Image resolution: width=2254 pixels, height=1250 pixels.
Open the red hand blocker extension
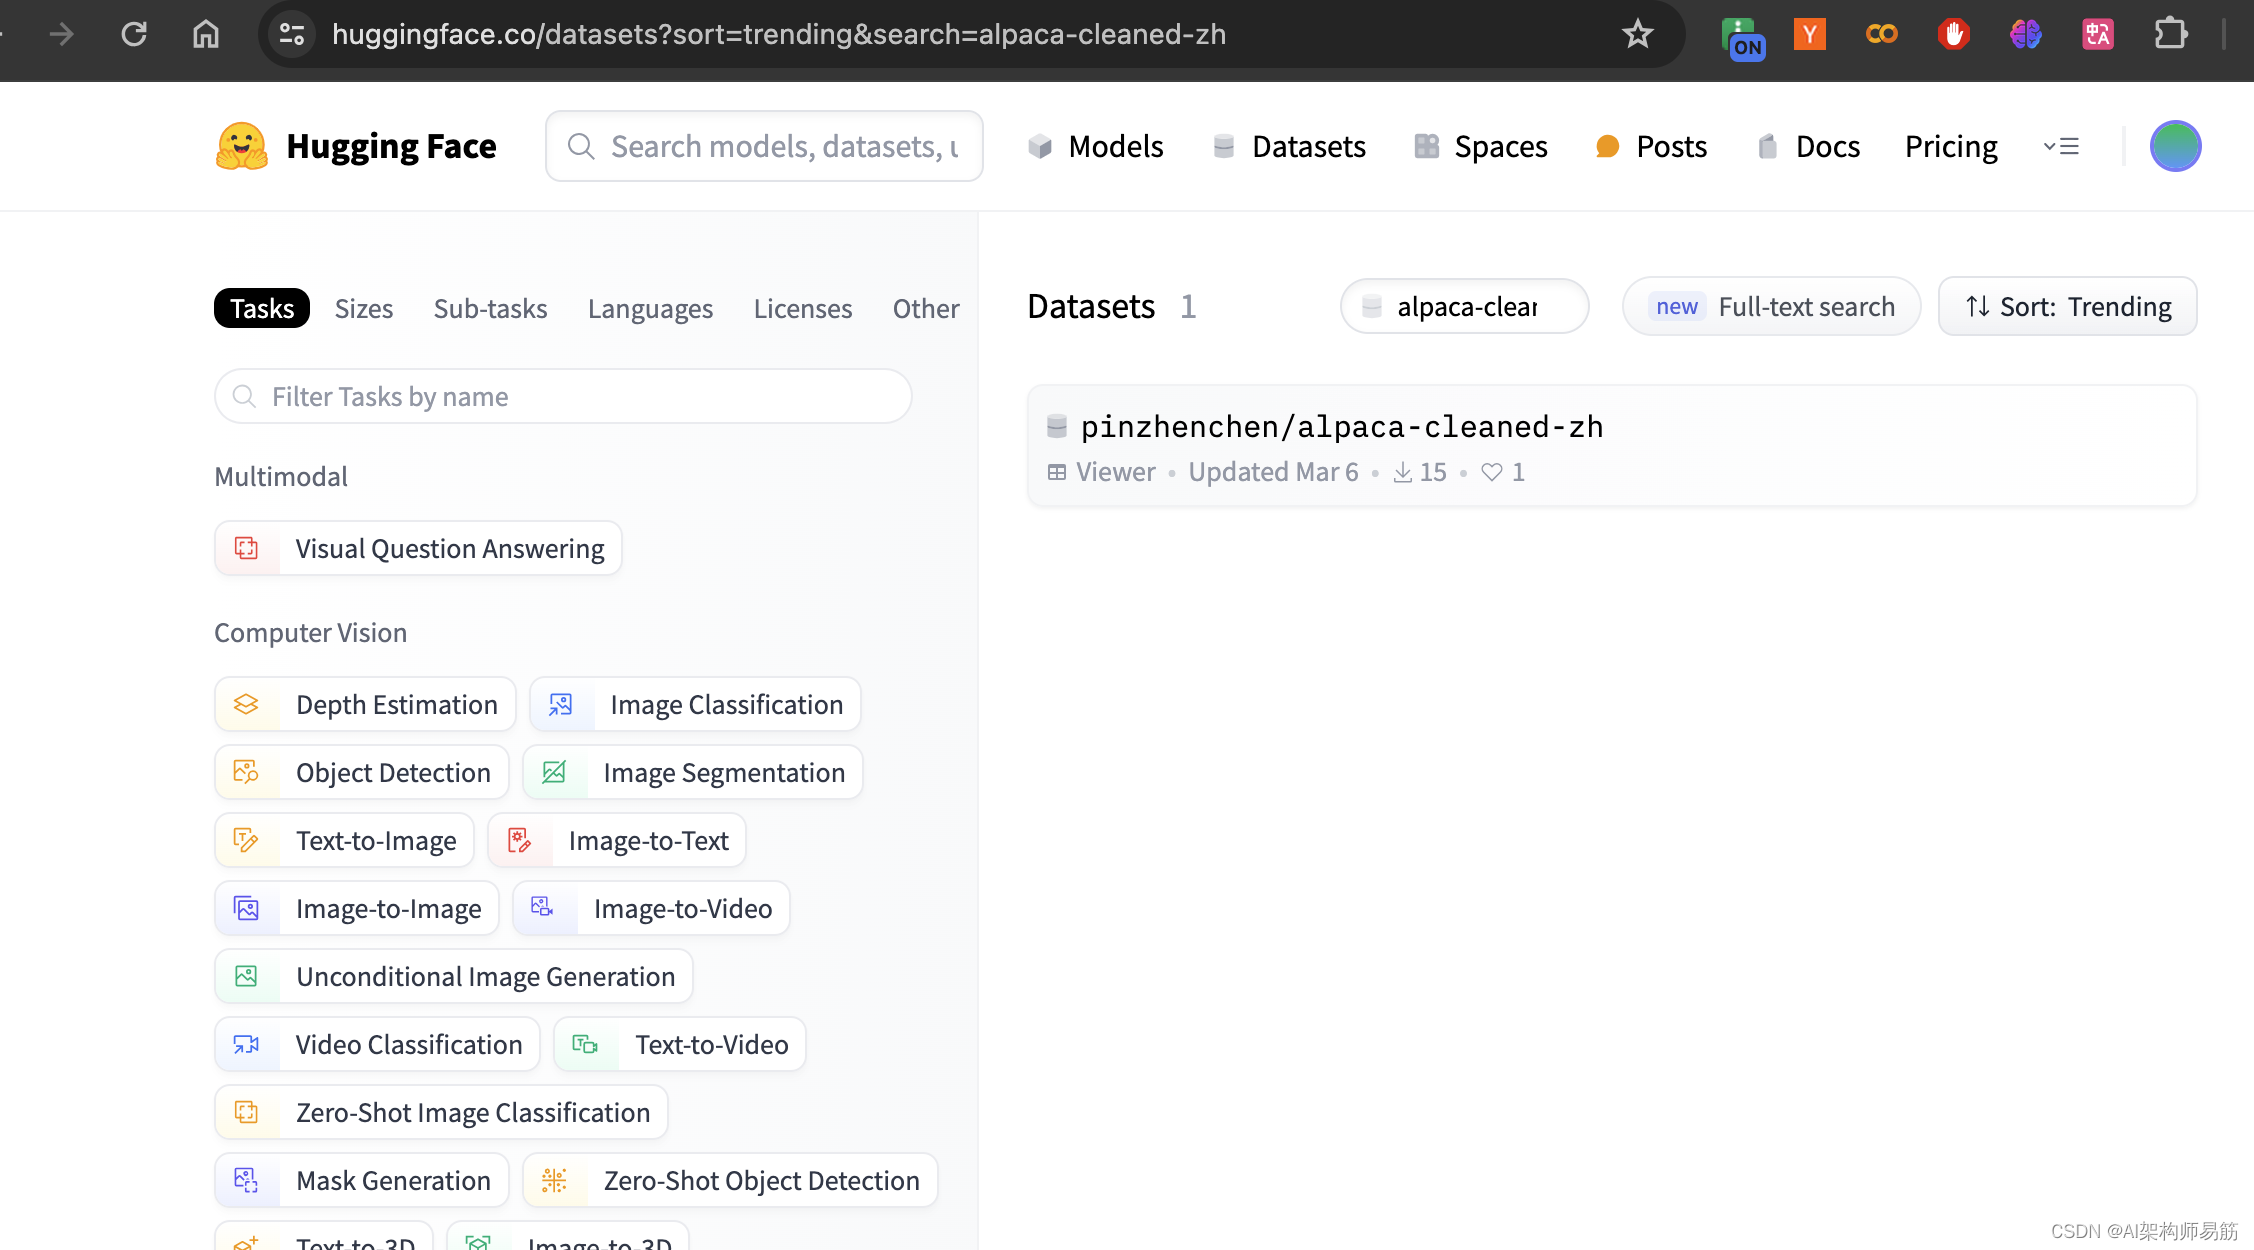coord(1954,34)
